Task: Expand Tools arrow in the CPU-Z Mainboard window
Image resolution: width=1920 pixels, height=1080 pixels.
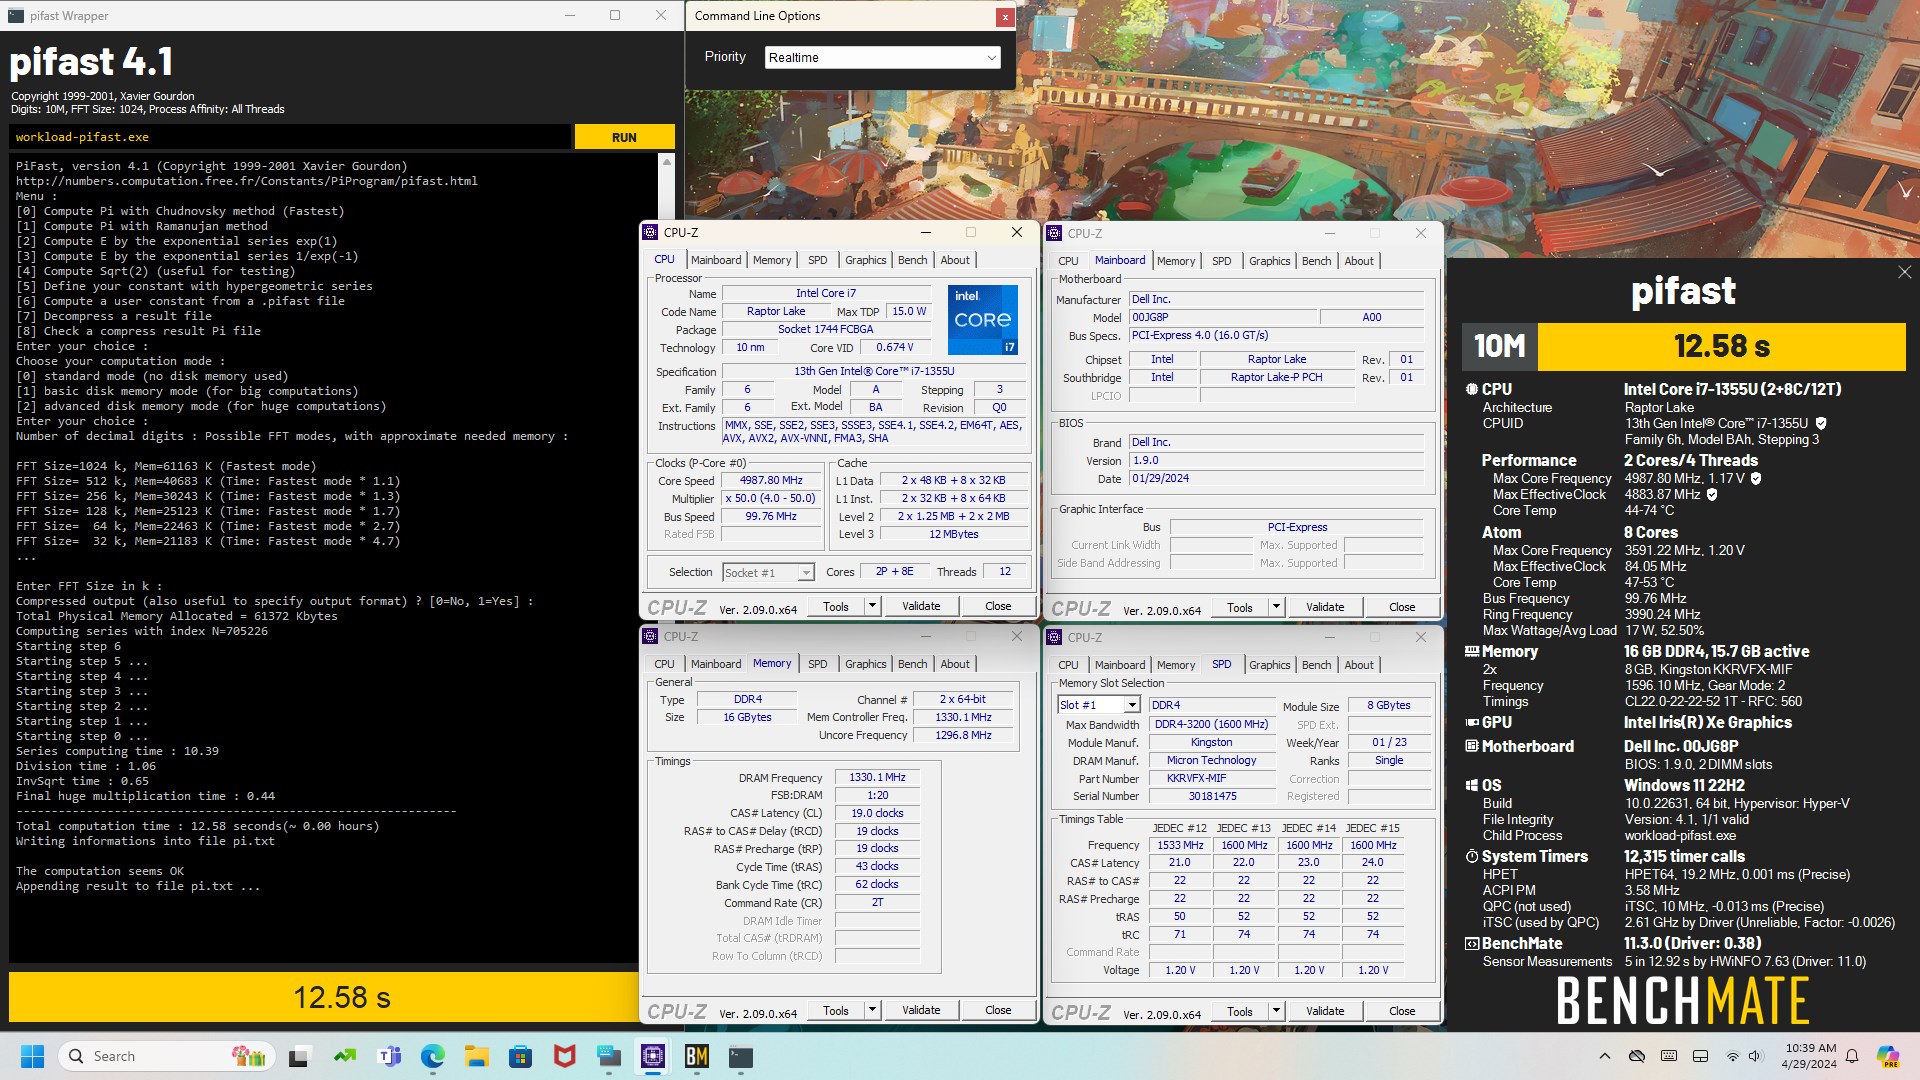Action: pyautogui.click(x=1276, y=607)
